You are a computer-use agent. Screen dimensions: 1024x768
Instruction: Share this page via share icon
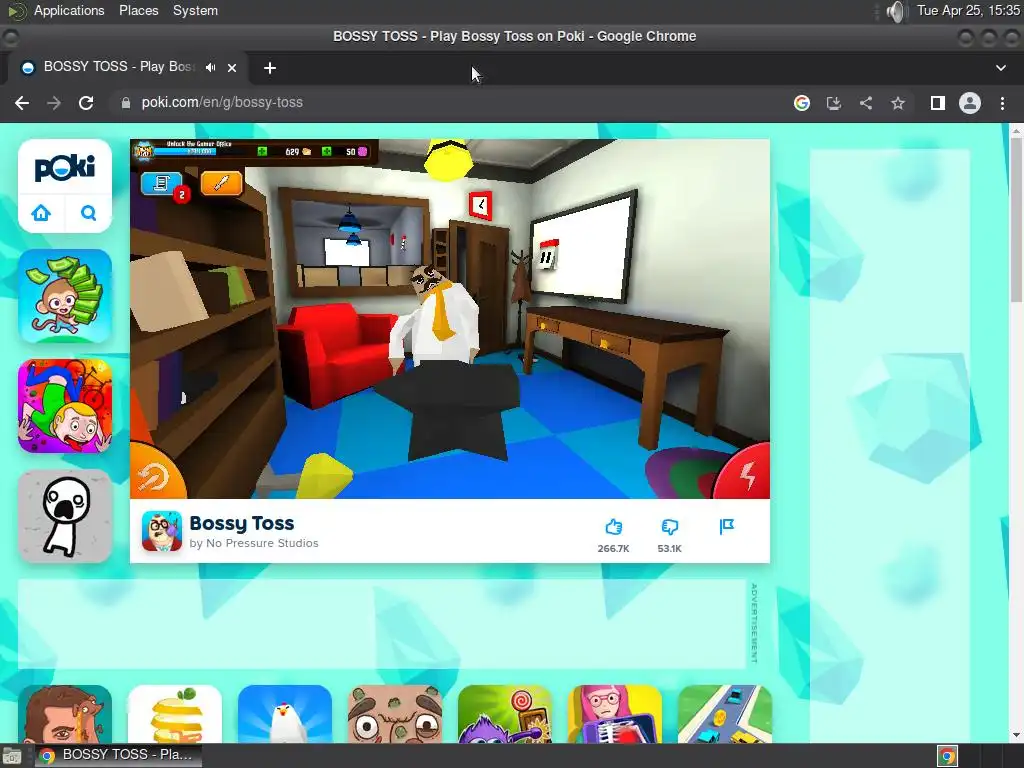click(866, 103)
